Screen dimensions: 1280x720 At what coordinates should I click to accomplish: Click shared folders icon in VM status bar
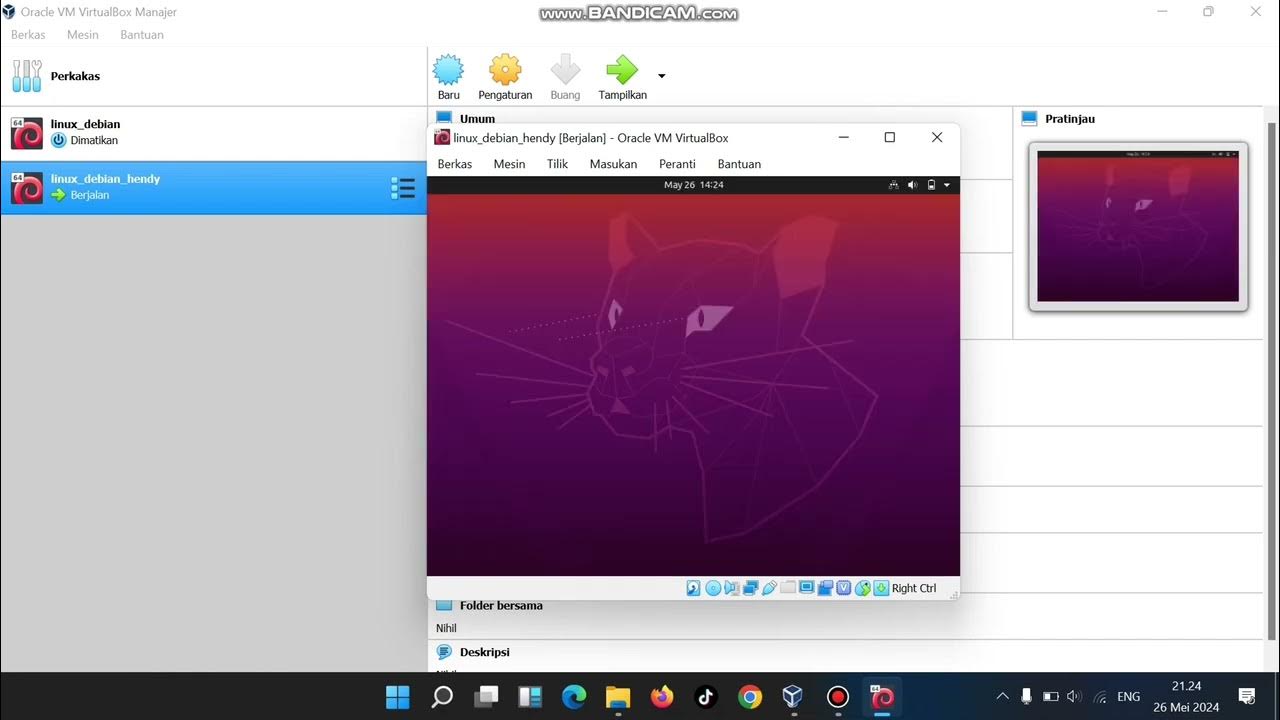click(x=788, y=587)
